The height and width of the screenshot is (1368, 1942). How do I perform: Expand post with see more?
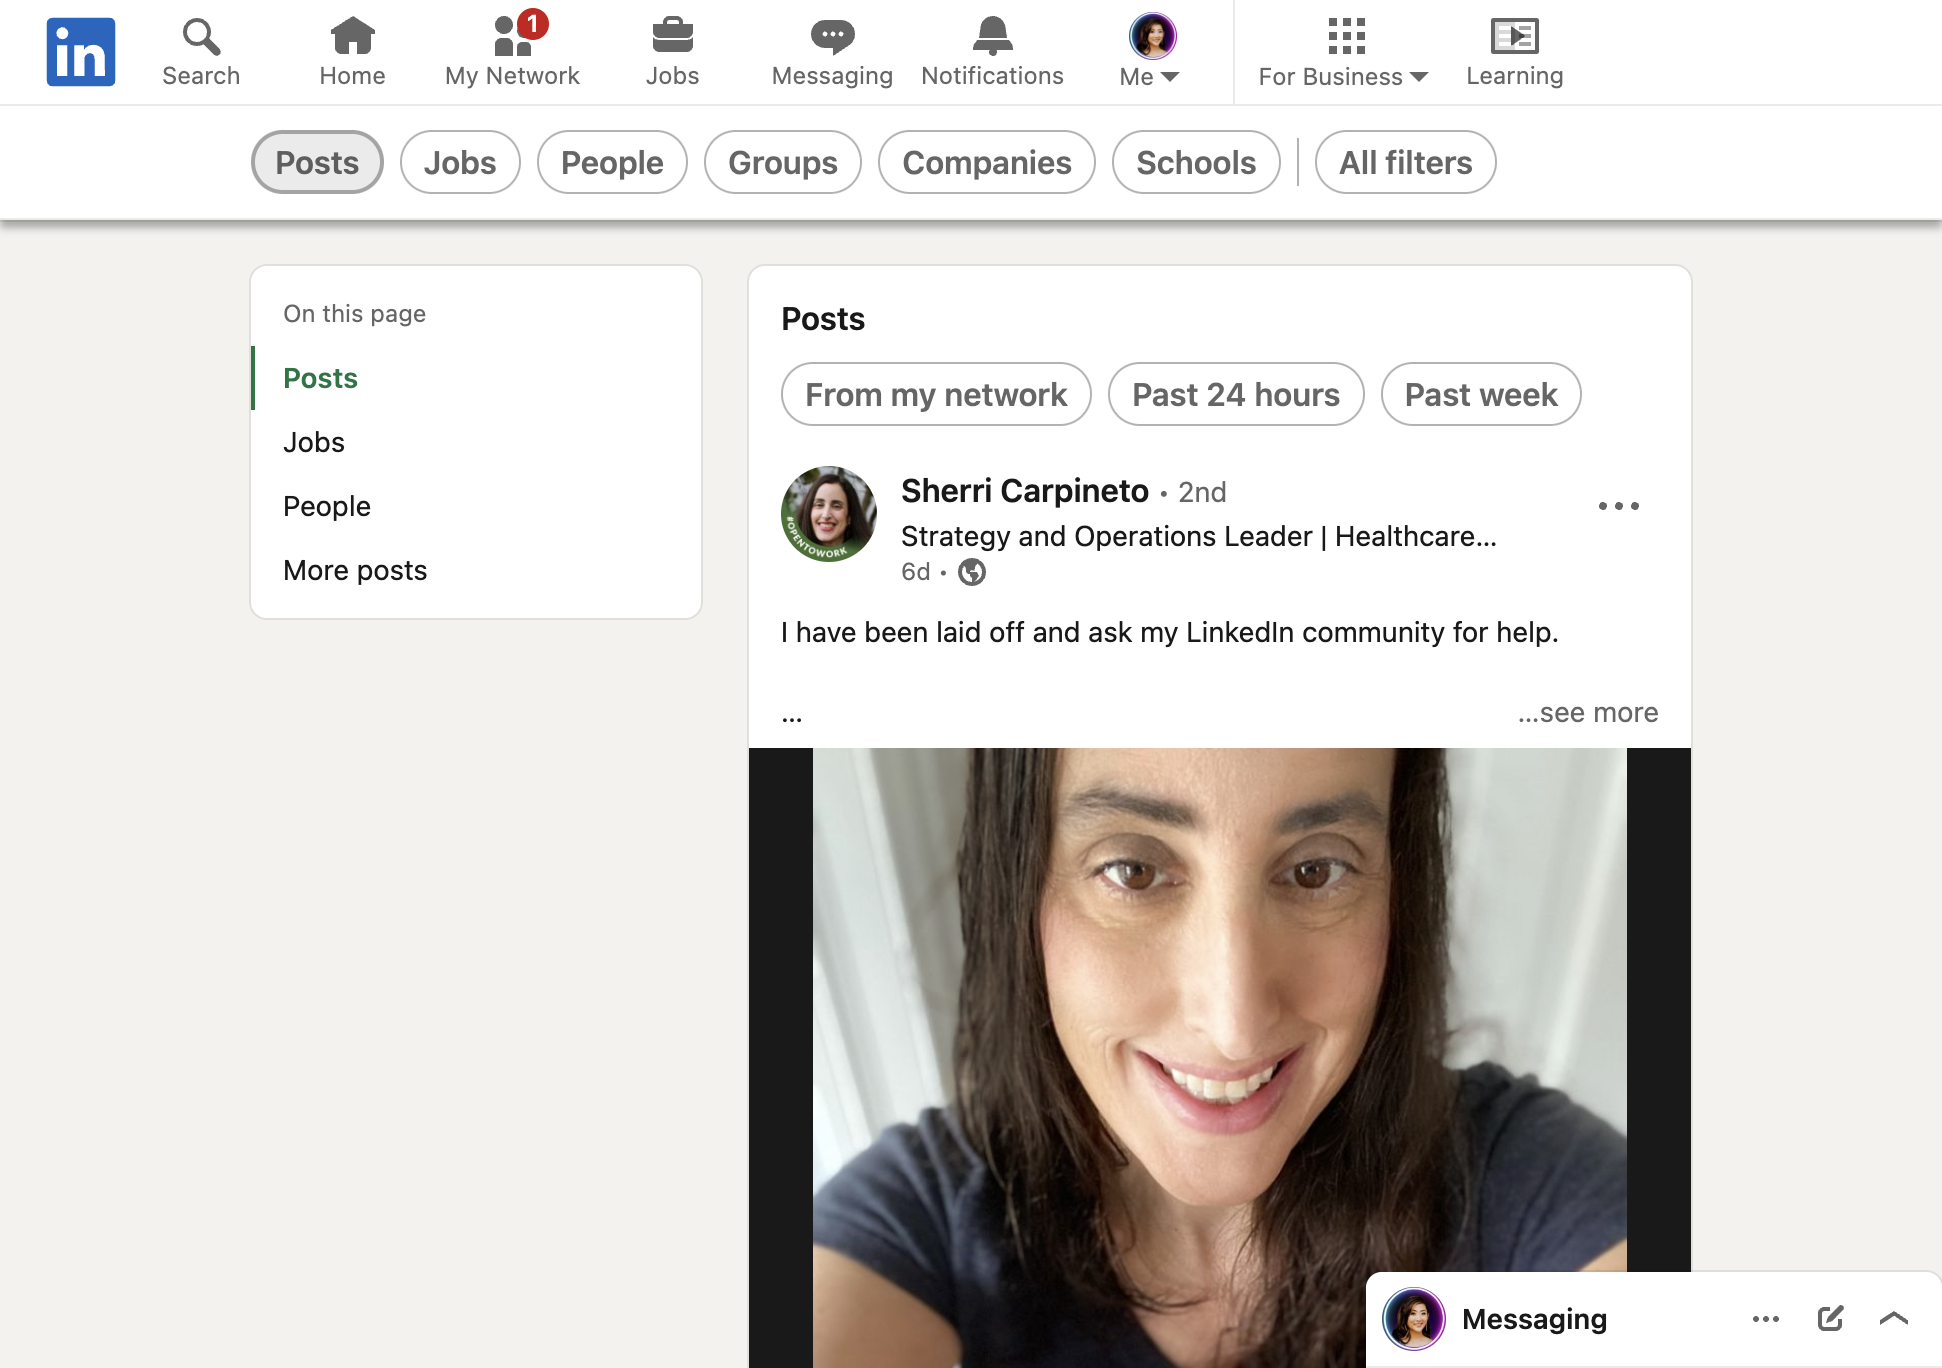(x=1588, y=713)
